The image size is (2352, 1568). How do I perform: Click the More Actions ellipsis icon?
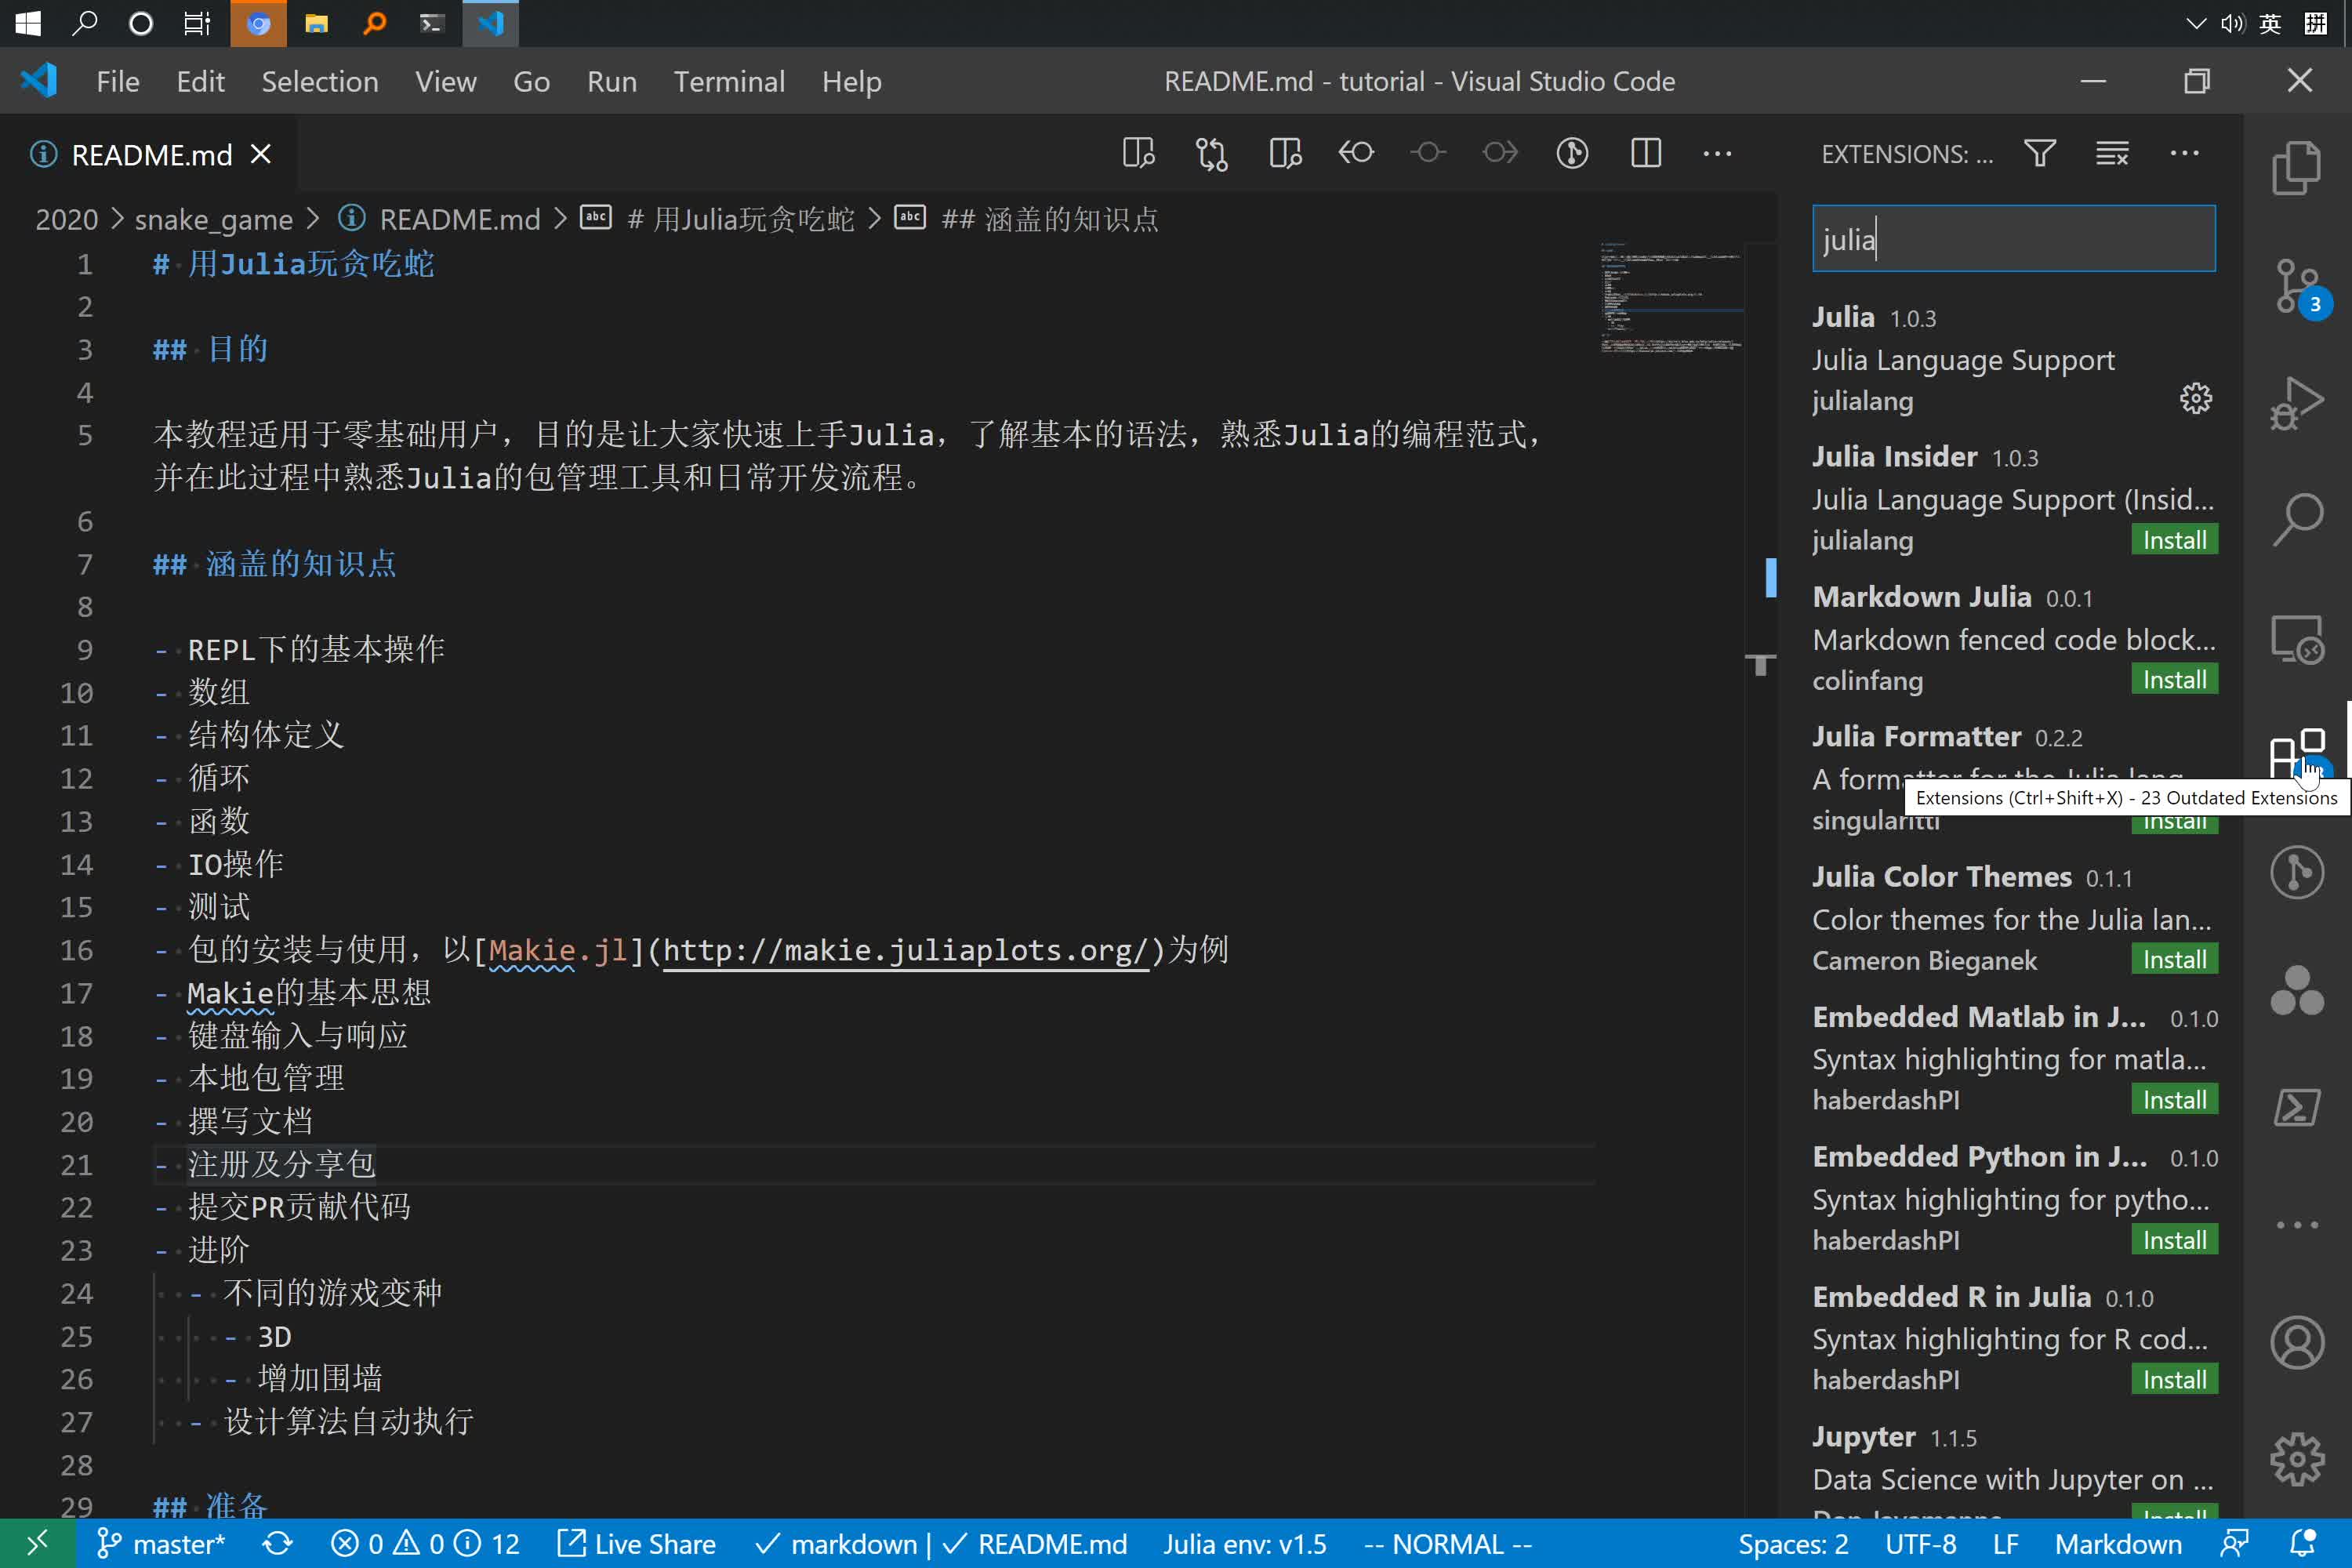pyautogui.click(x=2184, y=152)
